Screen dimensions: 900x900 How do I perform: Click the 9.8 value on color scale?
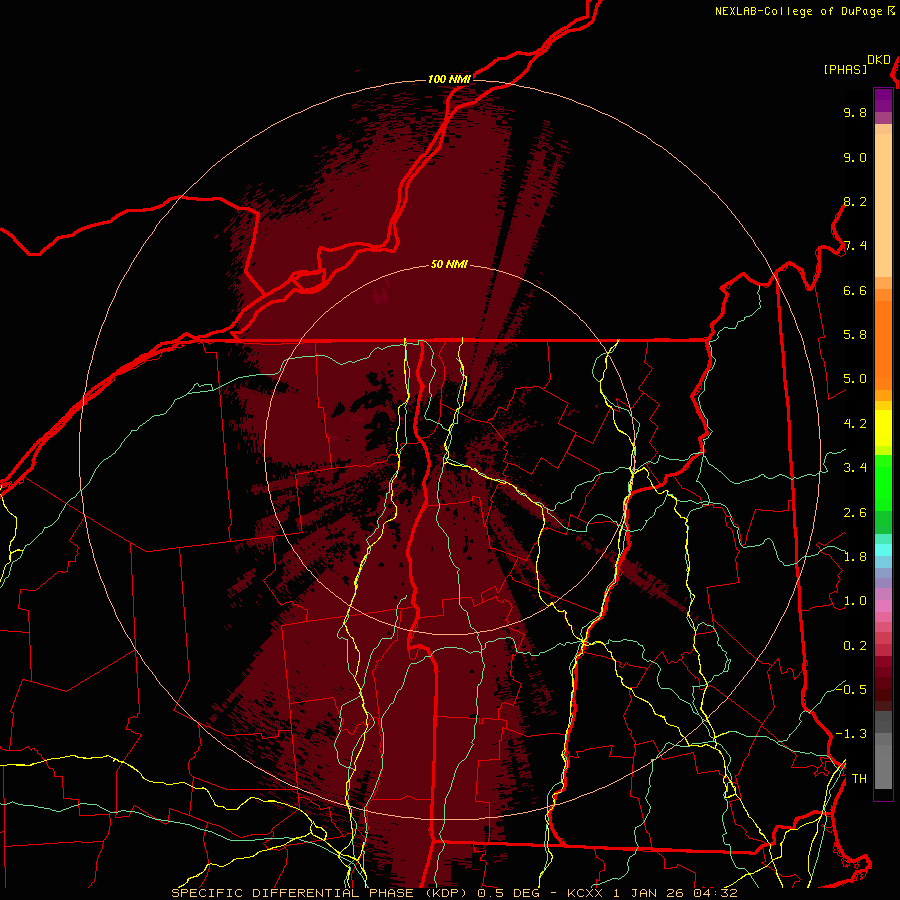click(855, 112)
